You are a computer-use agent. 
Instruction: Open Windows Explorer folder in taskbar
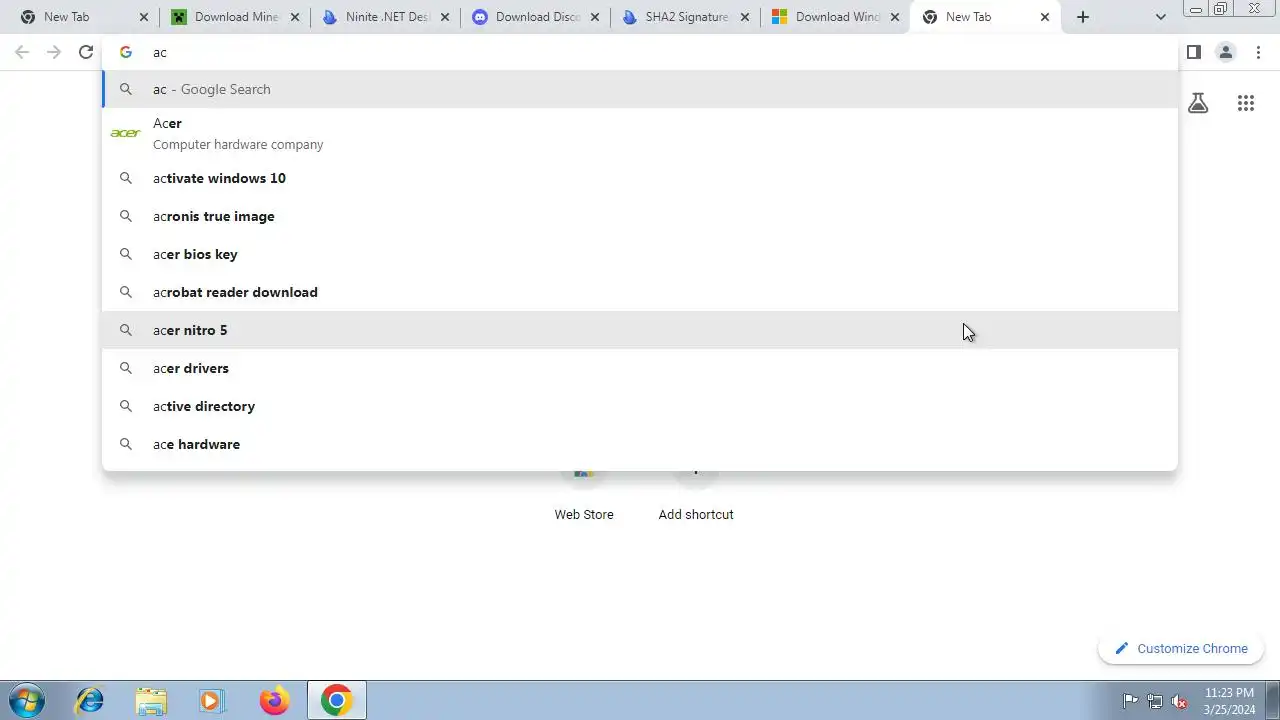coord(151,701)
